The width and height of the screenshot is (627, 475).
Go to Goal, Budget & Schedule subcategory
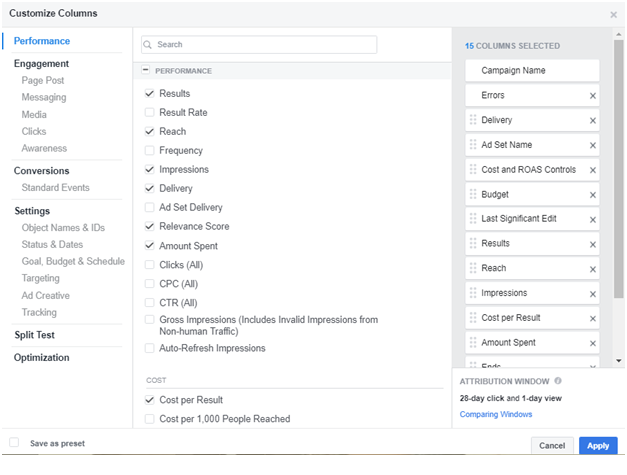pyautogui.click(x=73, y=261)
